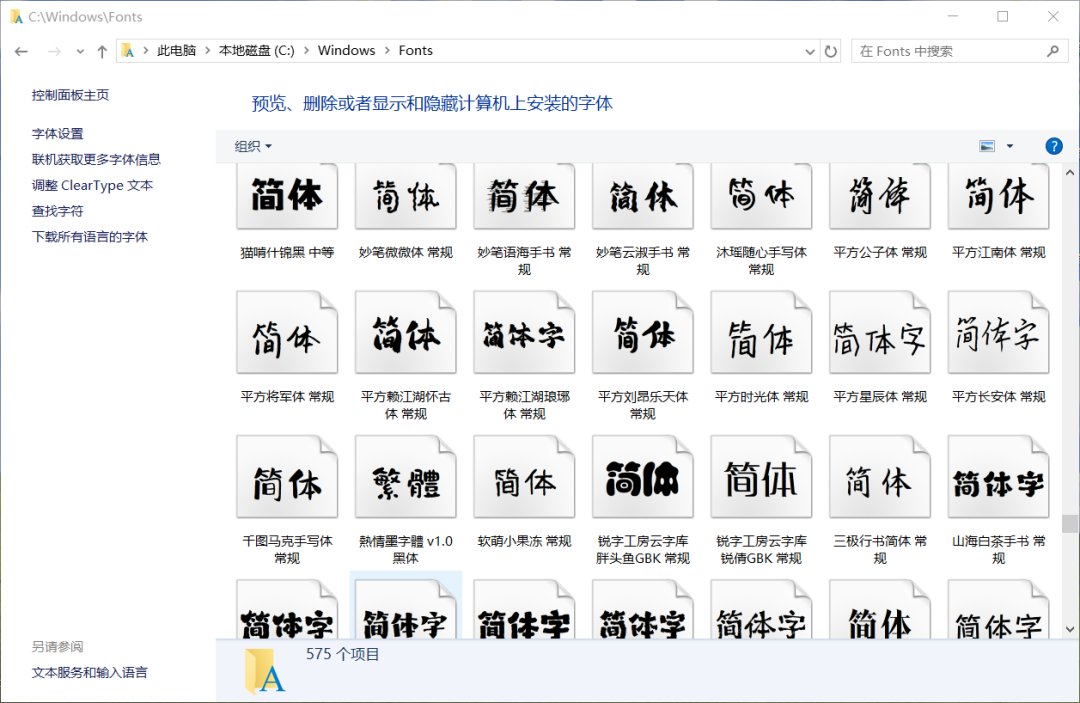
Task: Click the vertical scrollbar thumb
Action: pos(1070,523)
